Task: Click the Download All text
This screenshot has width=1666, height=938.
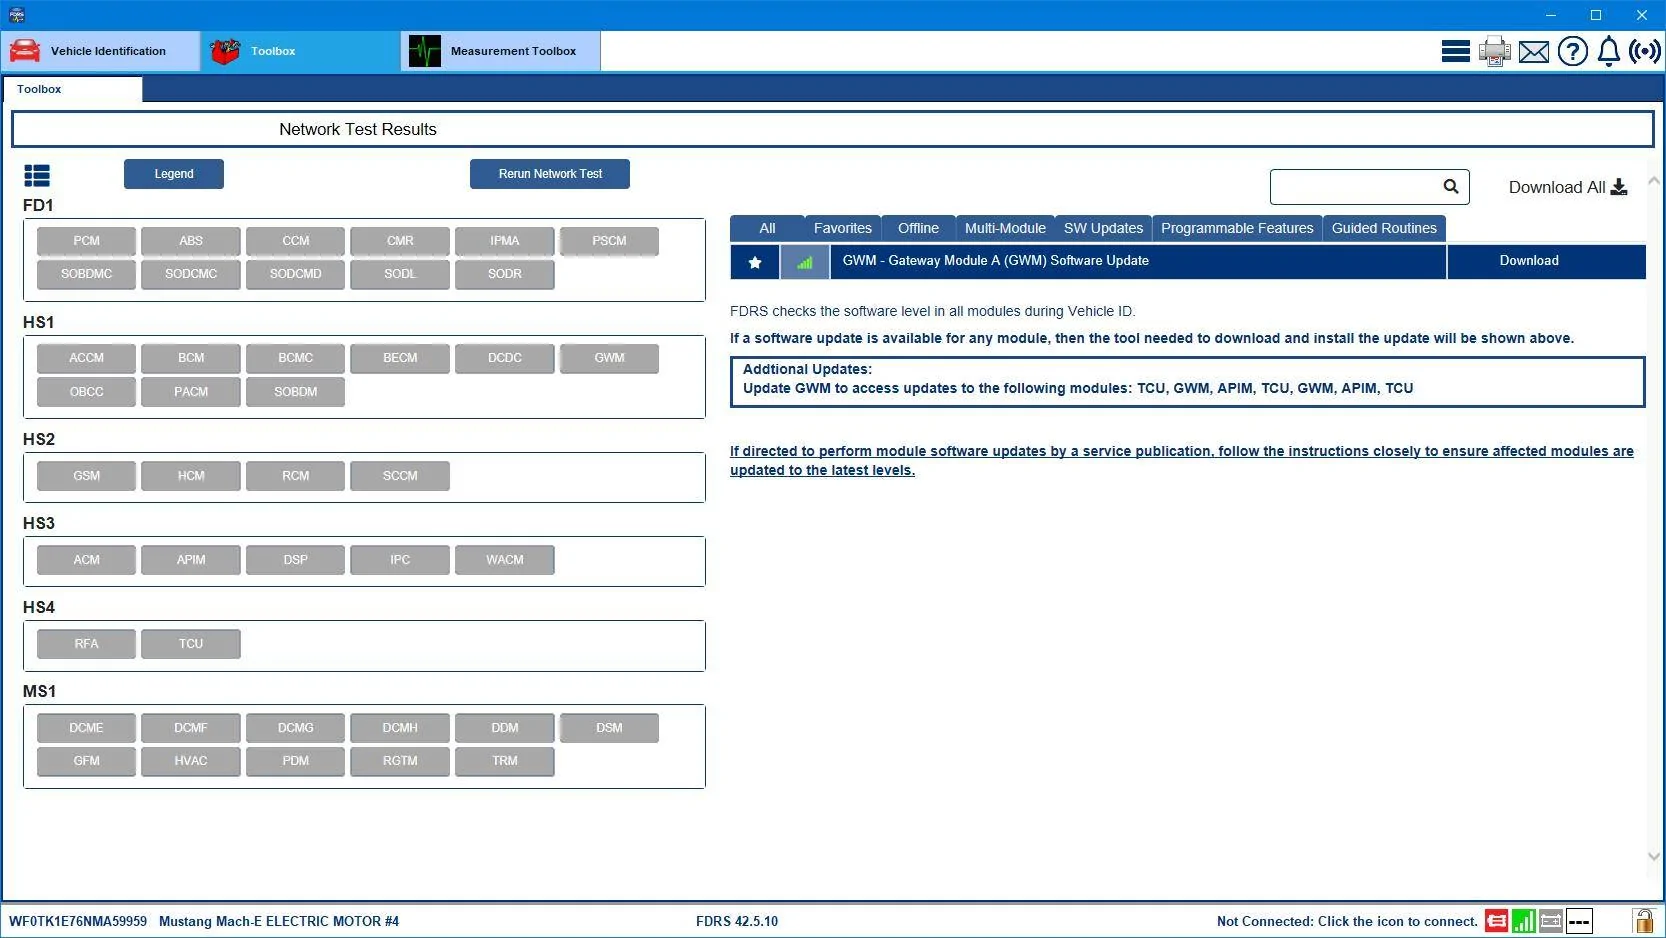Action: 1556,187
